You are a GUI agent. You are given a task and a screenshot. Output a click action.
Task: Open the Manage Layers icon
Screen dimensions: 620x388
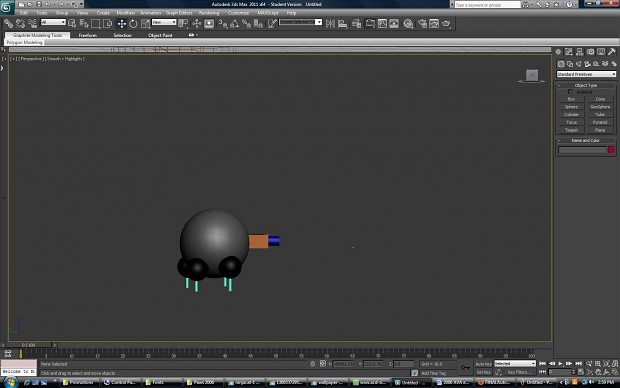coord(357,24)
